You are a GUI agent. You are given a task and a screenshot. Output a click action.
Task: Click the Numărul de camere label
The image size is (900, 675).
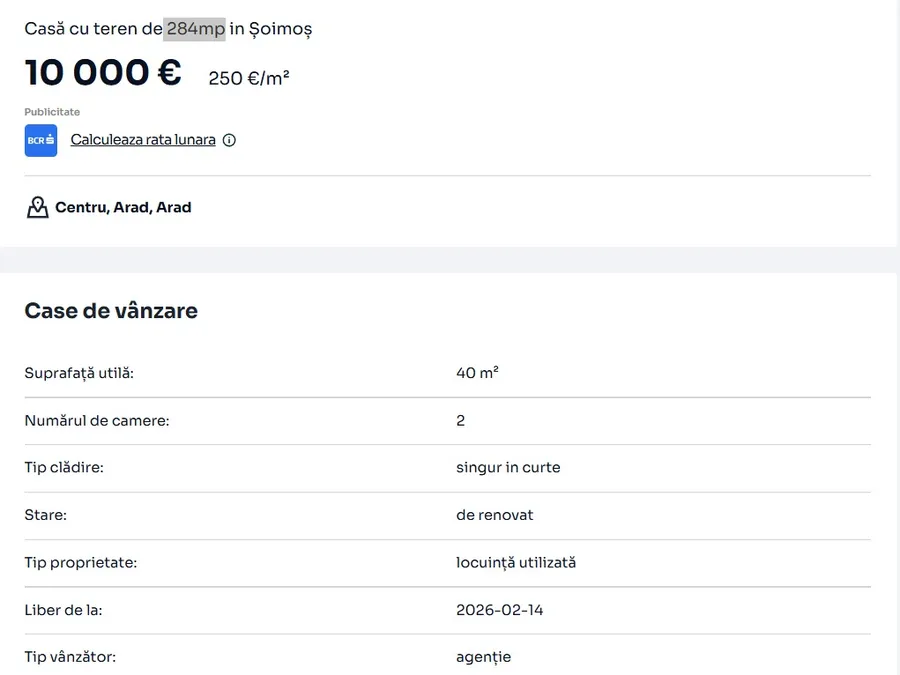click(x=97, y=421)
